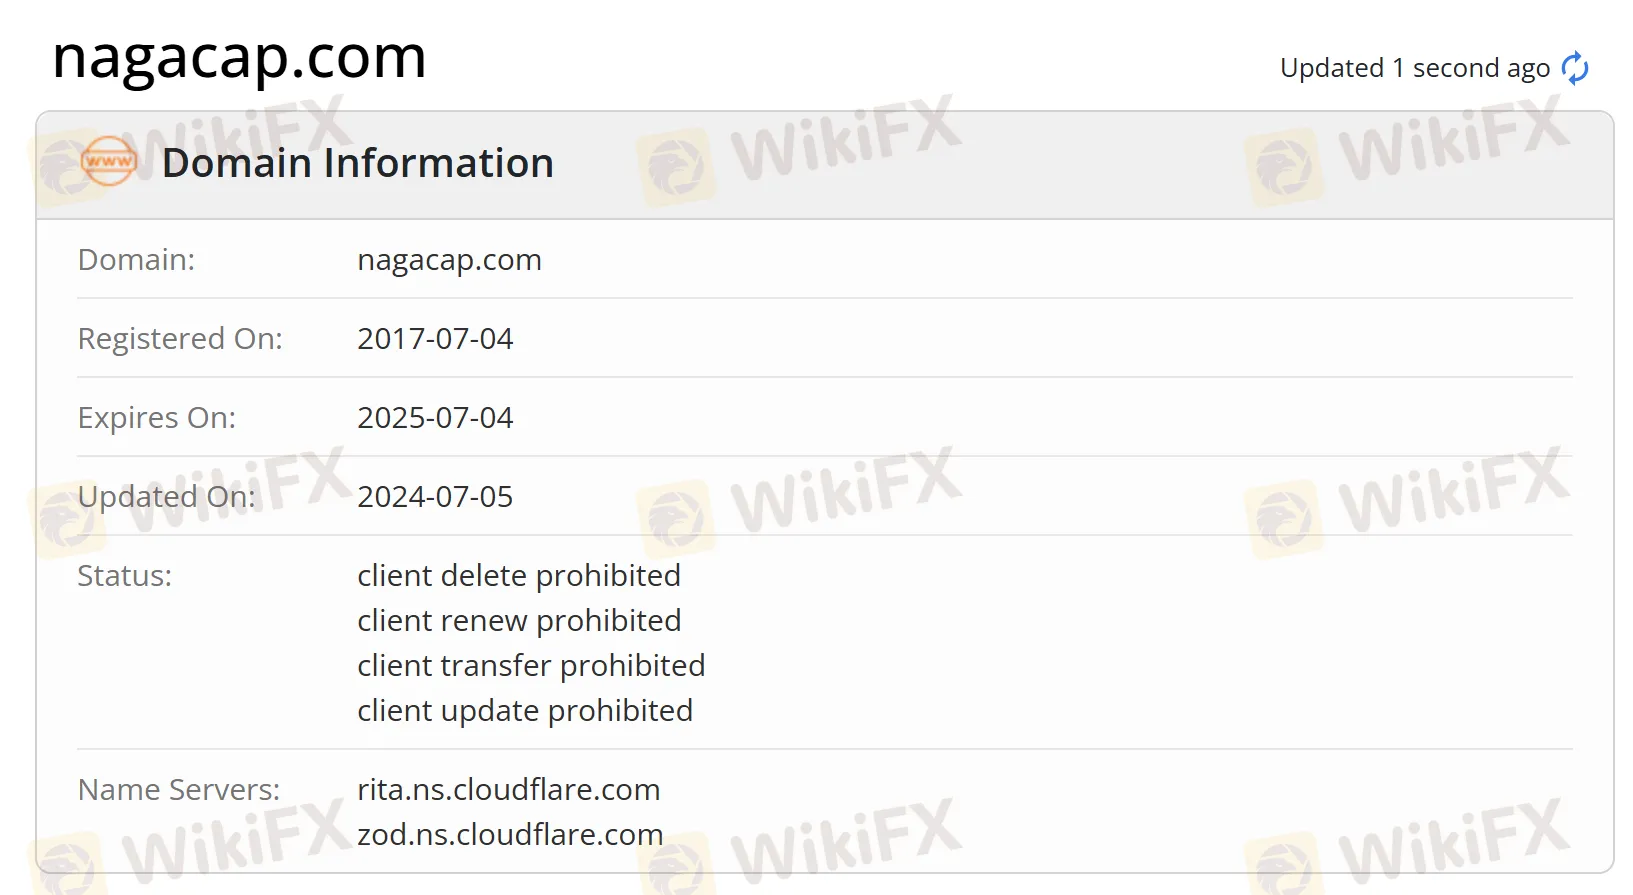Screen dimensions: 1633x895
Task: Click the "Registered On:" label
Action: point(180,339)
